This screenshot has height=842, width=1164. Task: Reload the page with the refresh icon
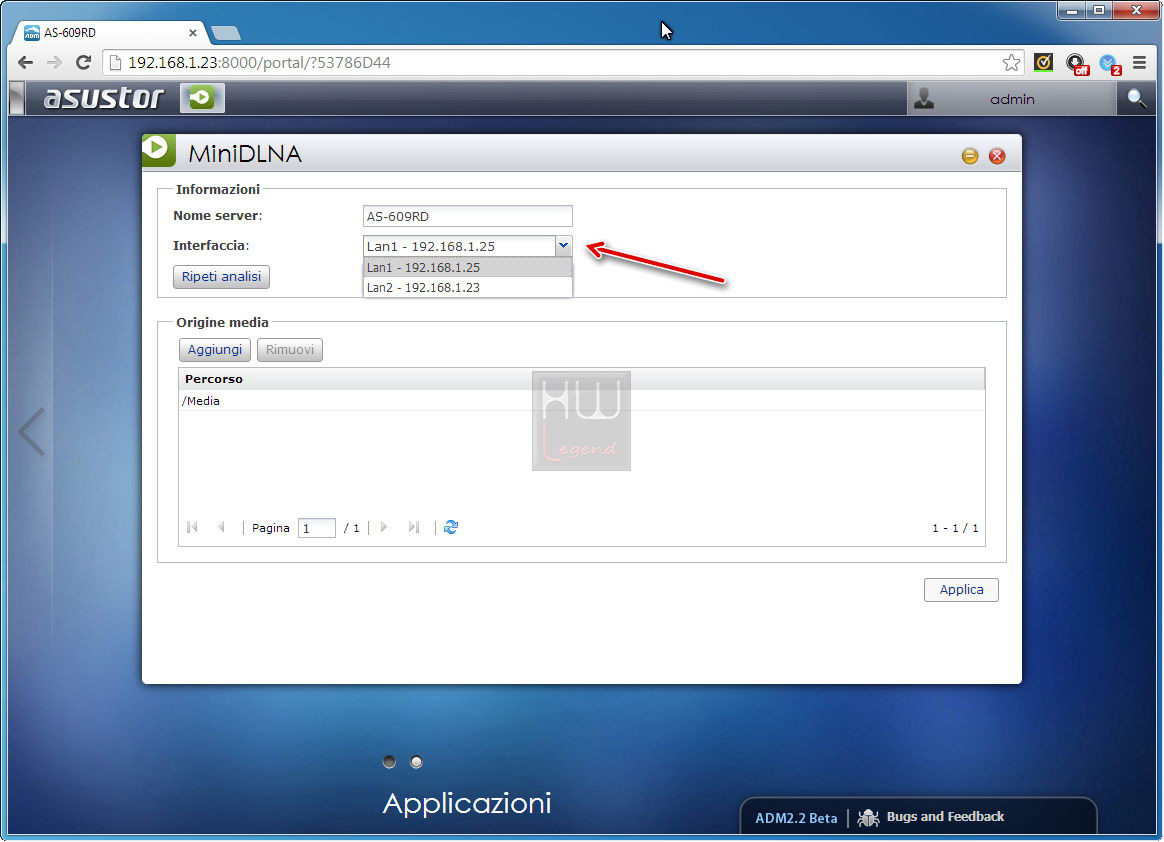coord(83,62)
